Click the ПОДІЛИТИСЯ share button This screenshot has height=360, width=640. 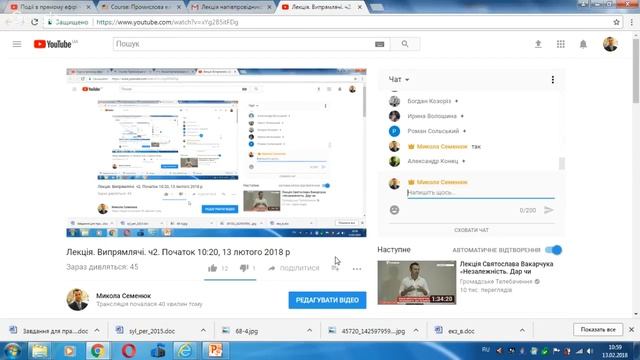tap(294, 268)
